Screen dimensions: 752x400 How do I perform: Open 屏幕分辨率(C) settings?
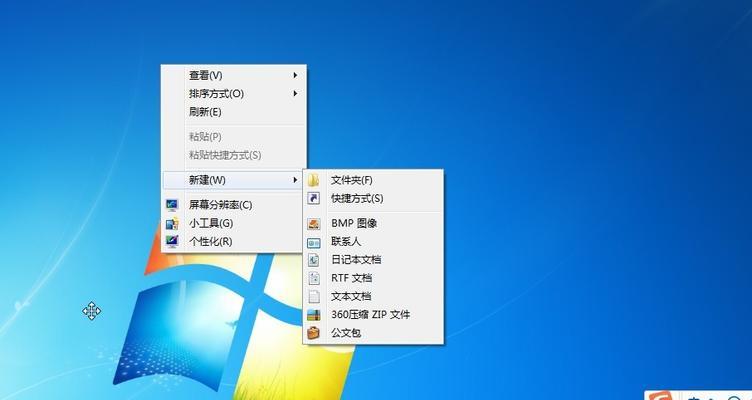click(234, 205)
